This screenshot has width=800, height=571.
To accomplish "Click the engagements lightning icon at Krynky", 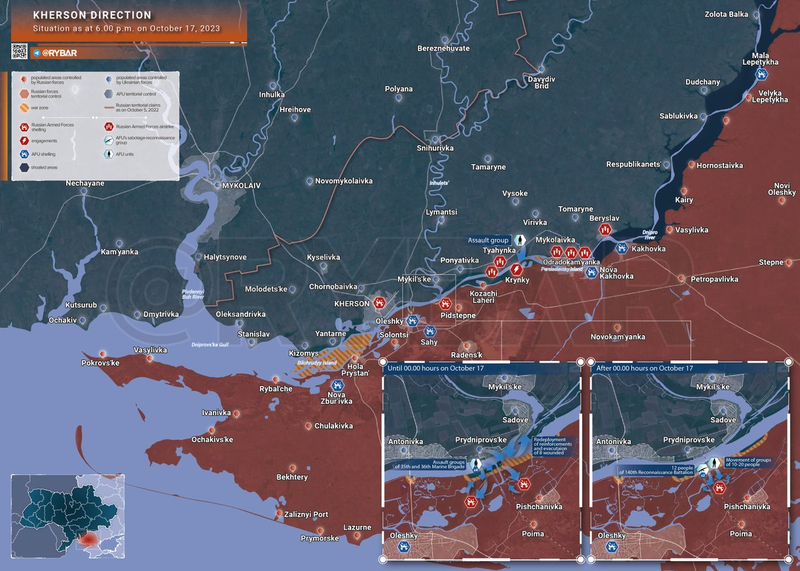I will (x=516, y=268).
